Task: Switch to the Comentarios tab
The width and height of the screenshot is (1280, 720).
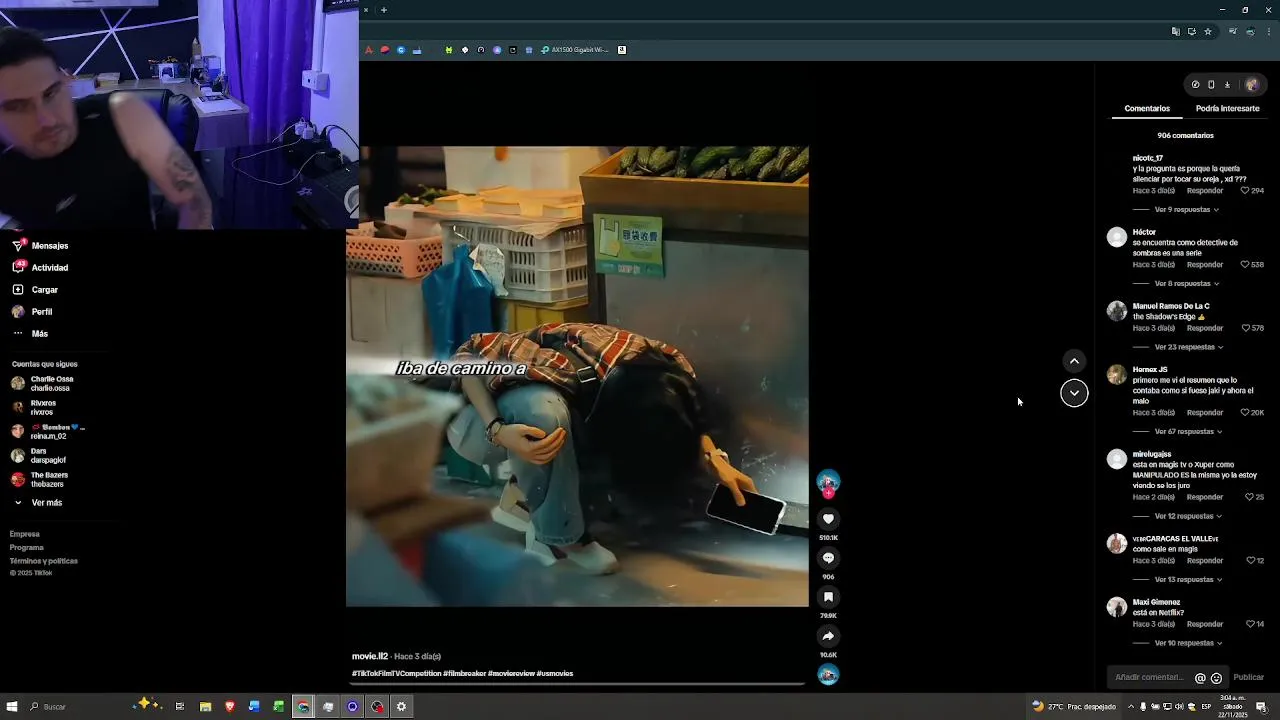Action: click(x=1147, y=108)
